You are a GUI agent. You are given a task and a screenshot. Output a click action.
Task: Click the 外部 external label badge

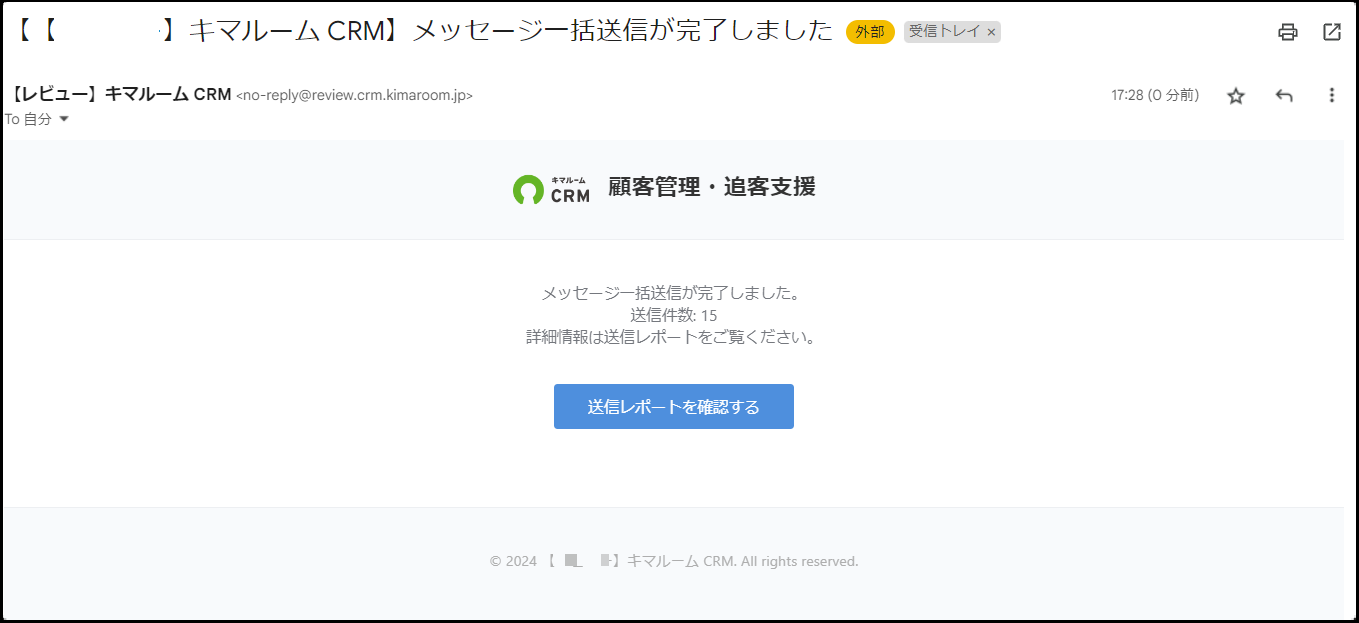[870, 32]
